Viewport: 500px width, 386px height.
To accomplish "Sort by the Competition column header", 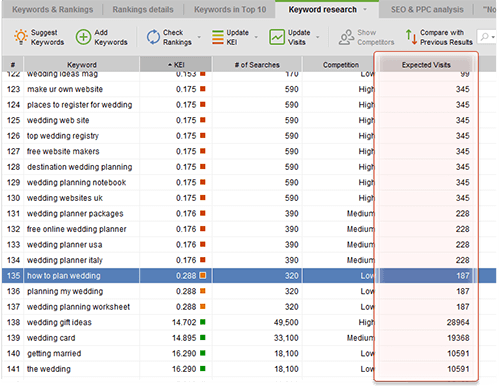I will 341,64.
